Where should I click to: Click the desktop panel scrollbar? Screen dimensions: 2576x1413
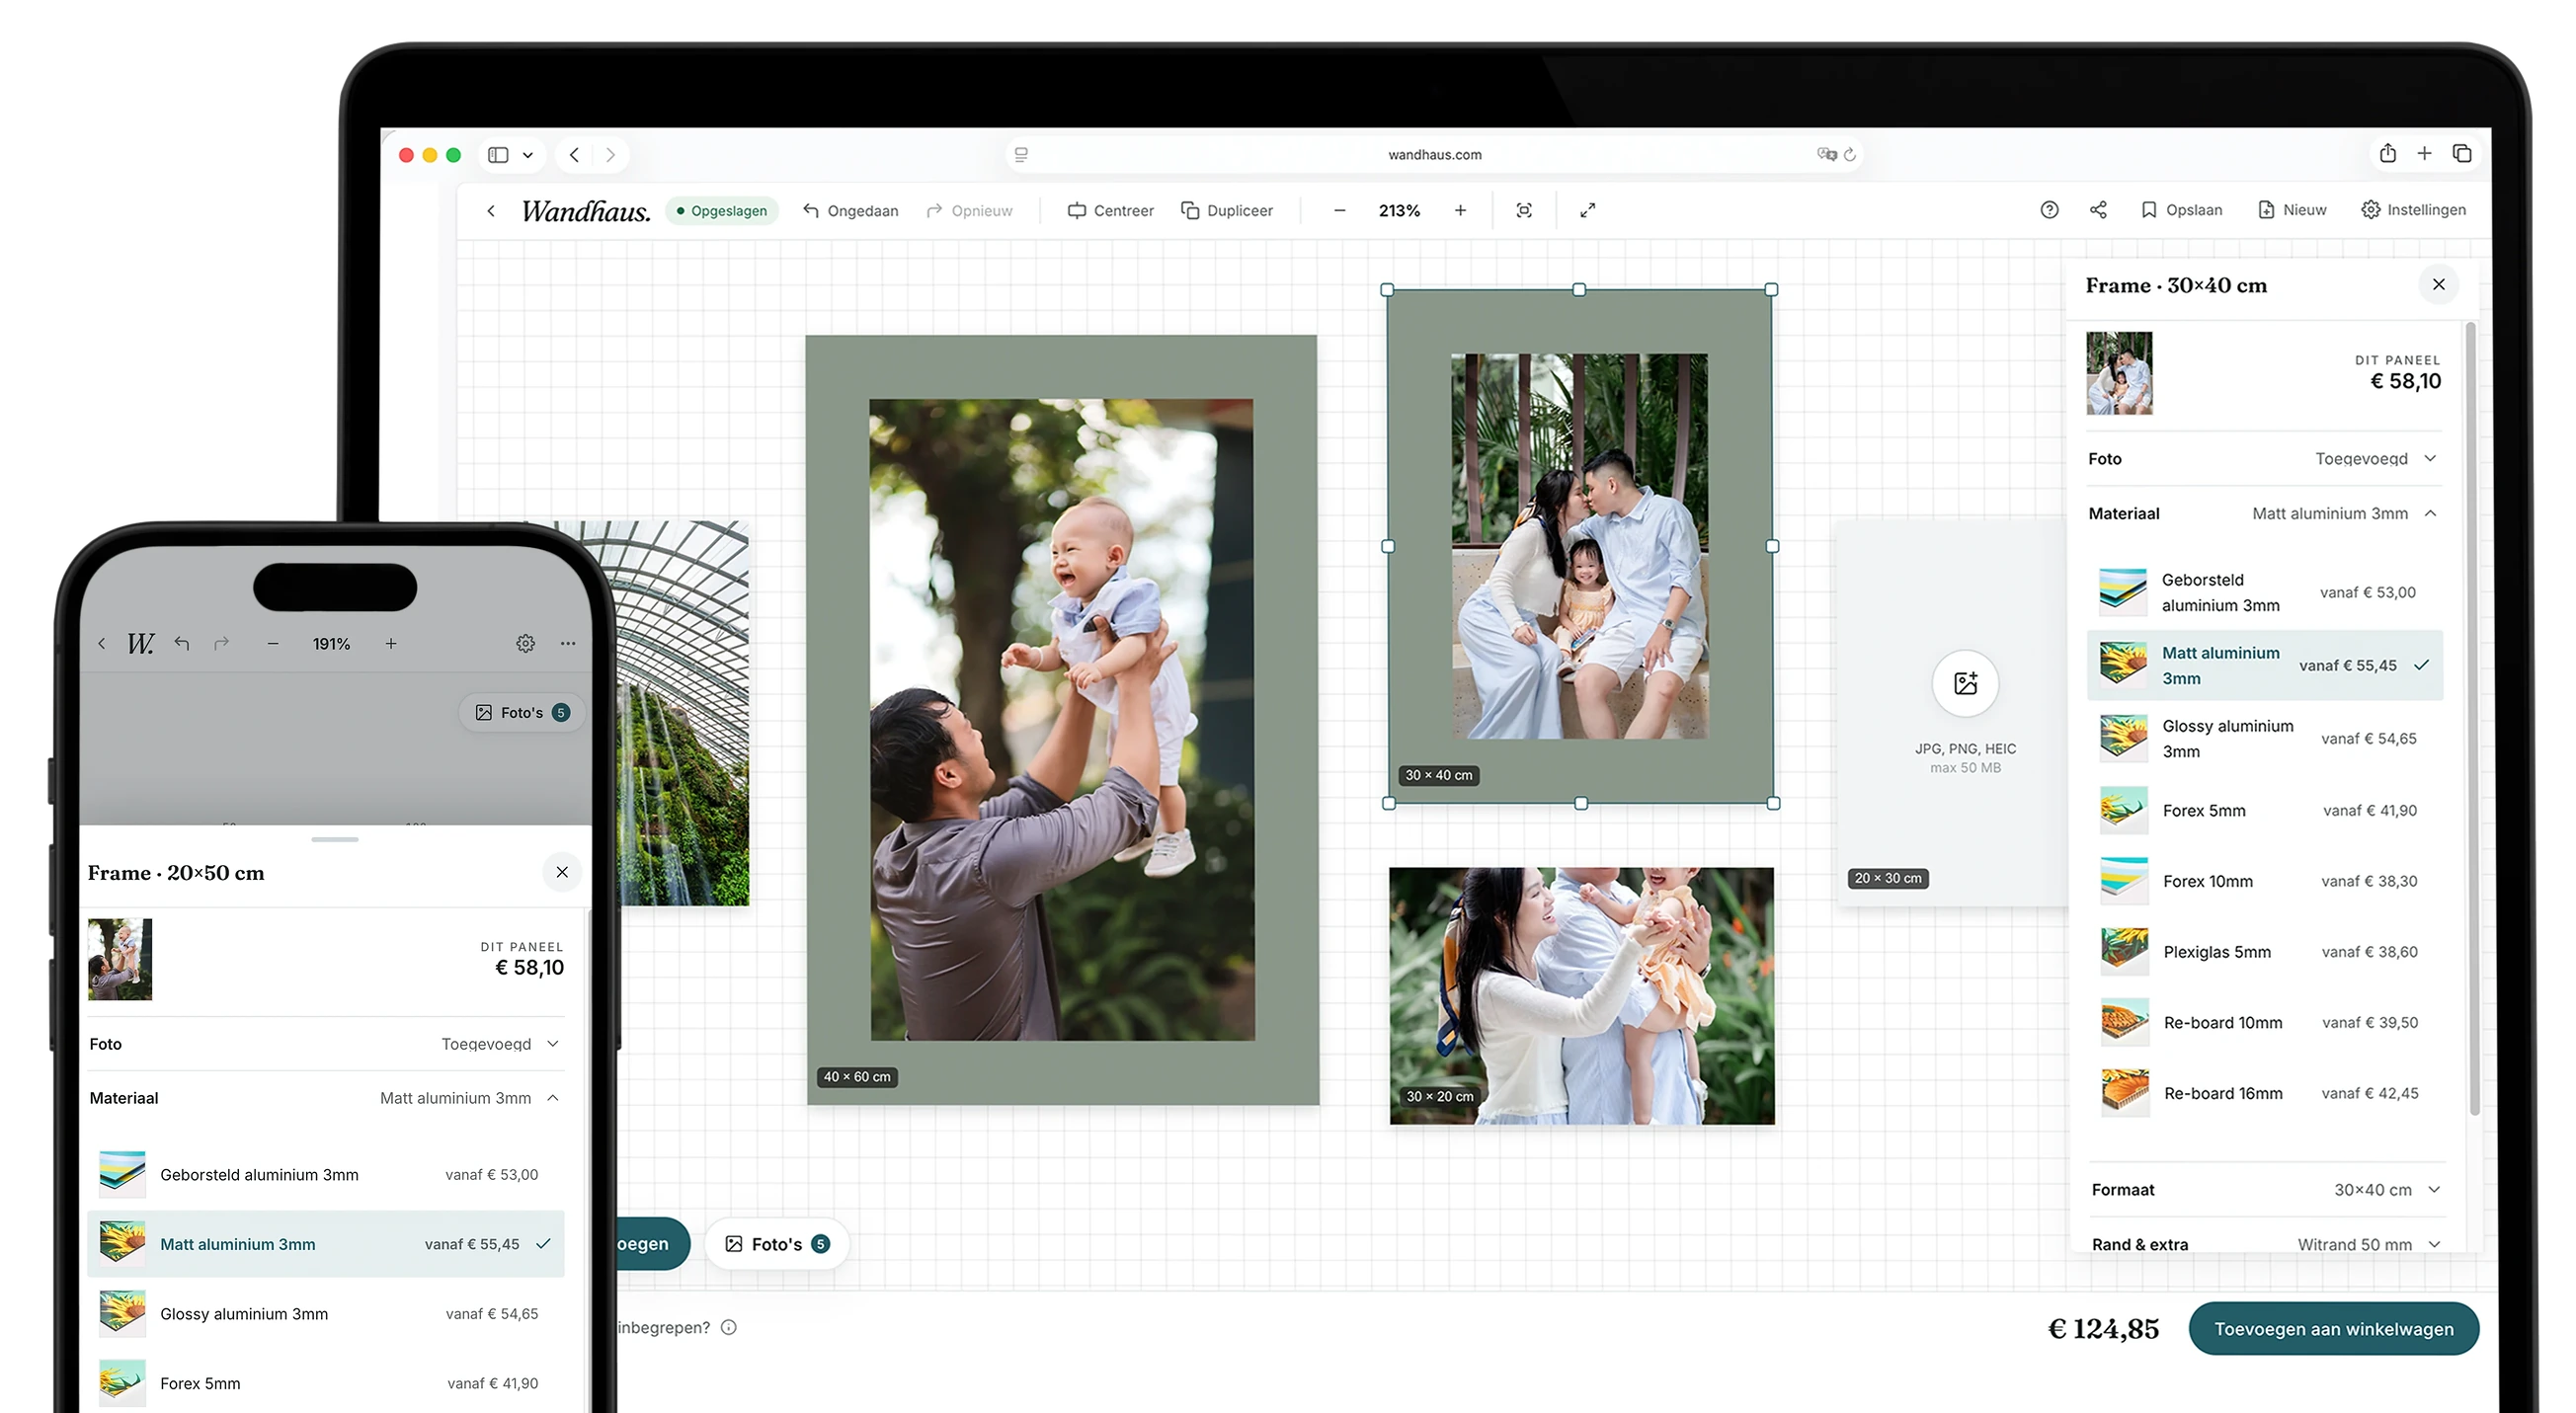(2473, 718)
